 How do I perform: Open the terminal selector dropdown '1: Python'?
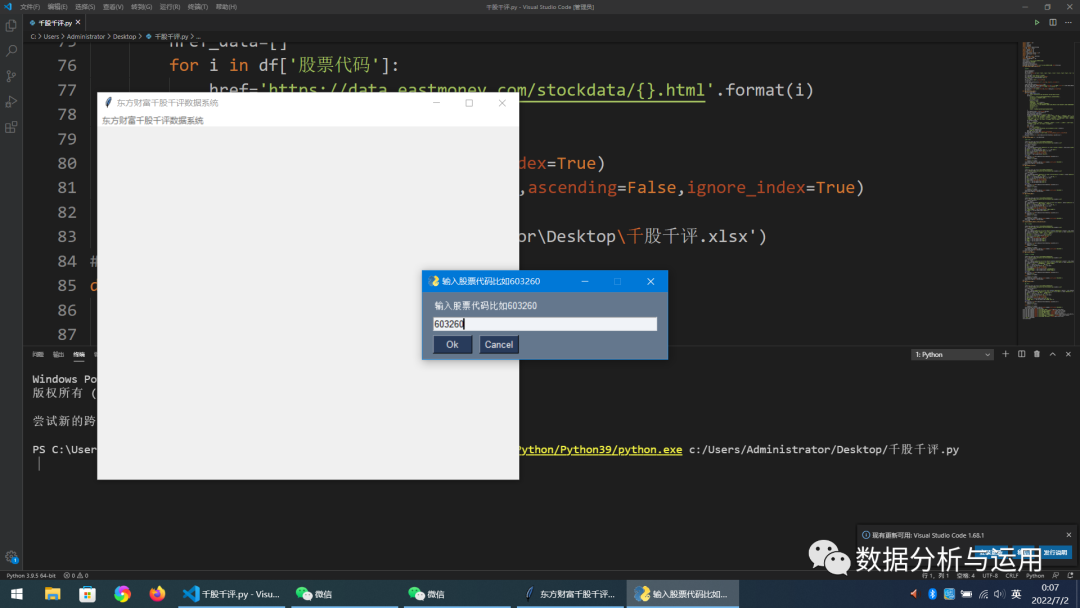[952, 355]
